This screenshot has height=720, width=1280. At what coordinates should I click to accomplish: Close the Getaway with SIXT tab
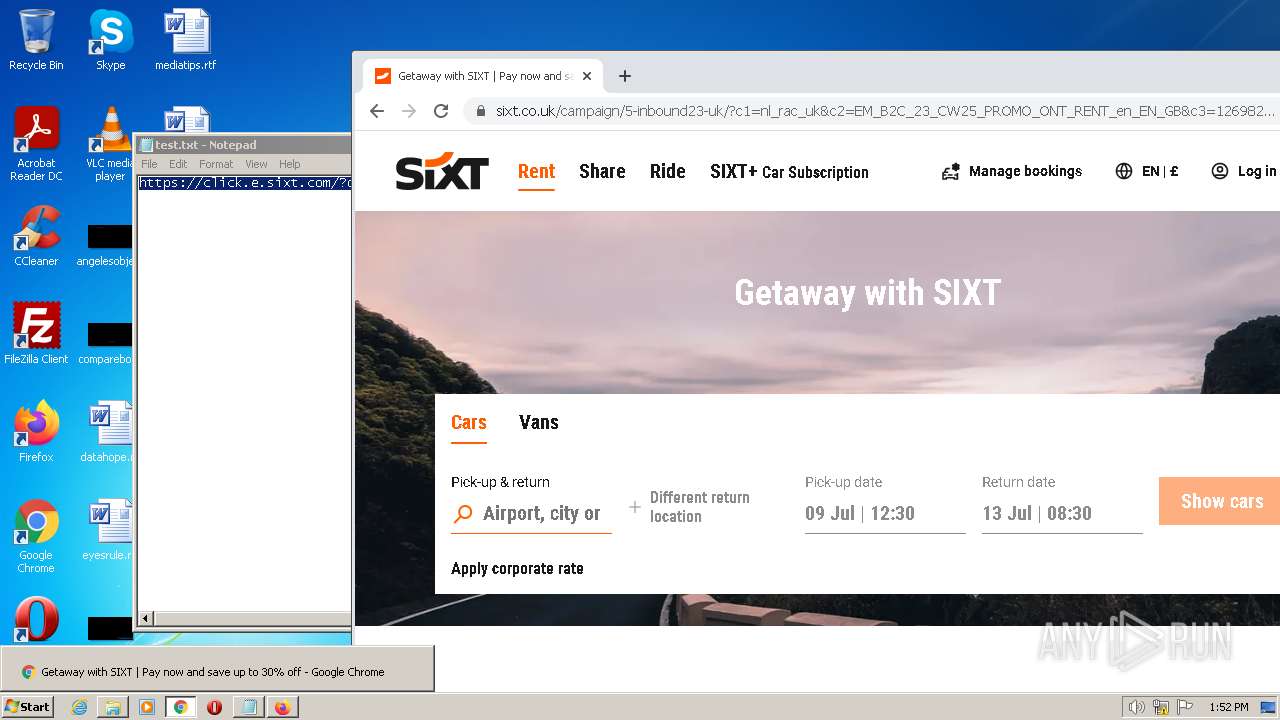[587, 76]
